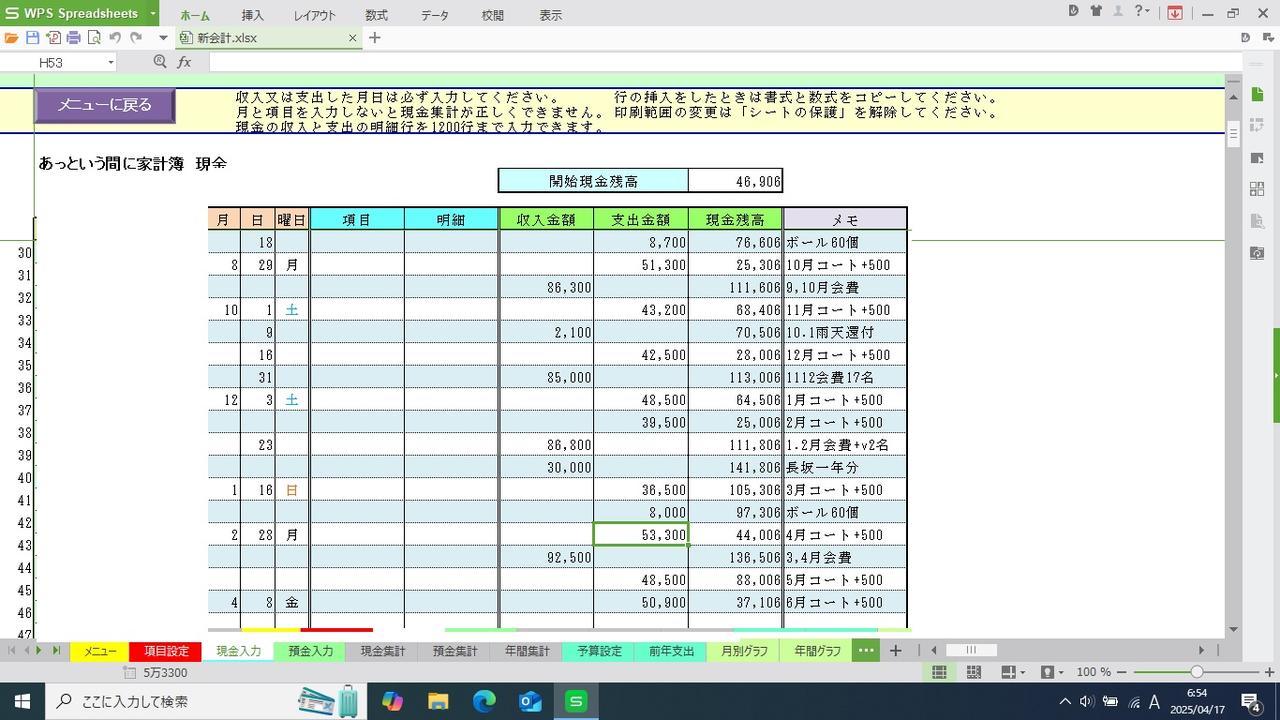The width and height of the screenshot is (1280, 720).
Task: Switch to the 前年支出 sheet tab
Action: pyautogui.click(x=670, y=651)
